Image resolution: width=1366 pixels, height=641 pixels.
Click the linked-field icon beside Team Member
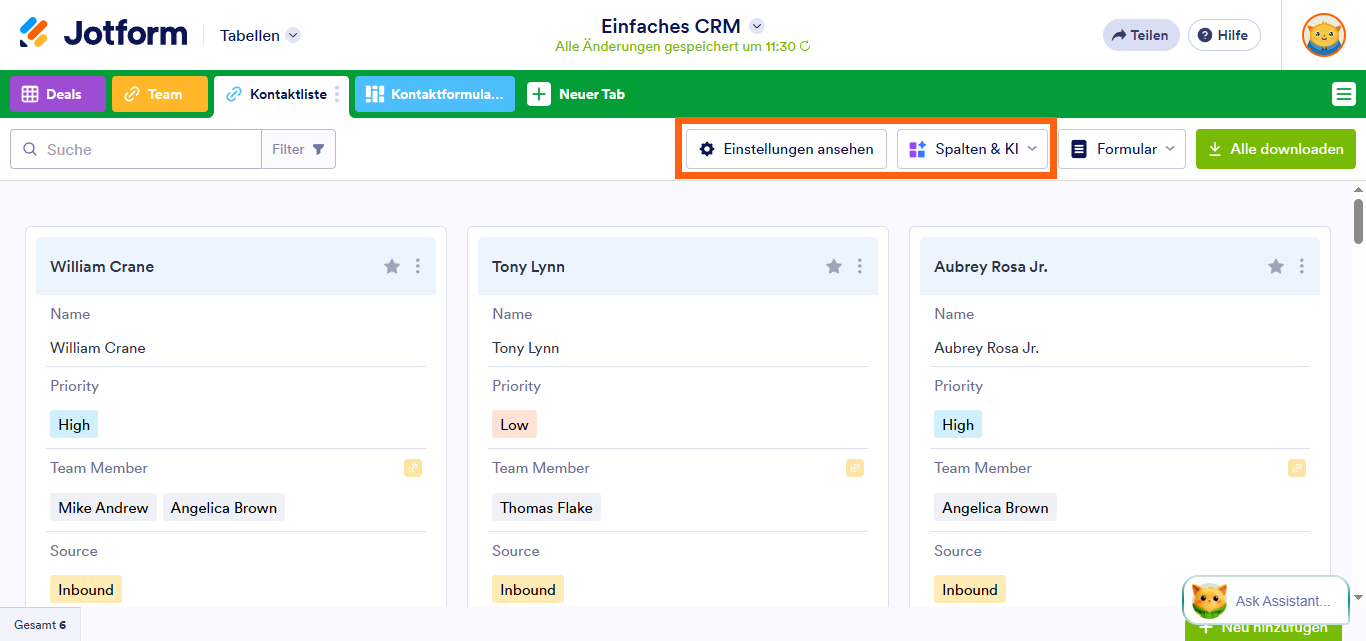tap(413, 468)
